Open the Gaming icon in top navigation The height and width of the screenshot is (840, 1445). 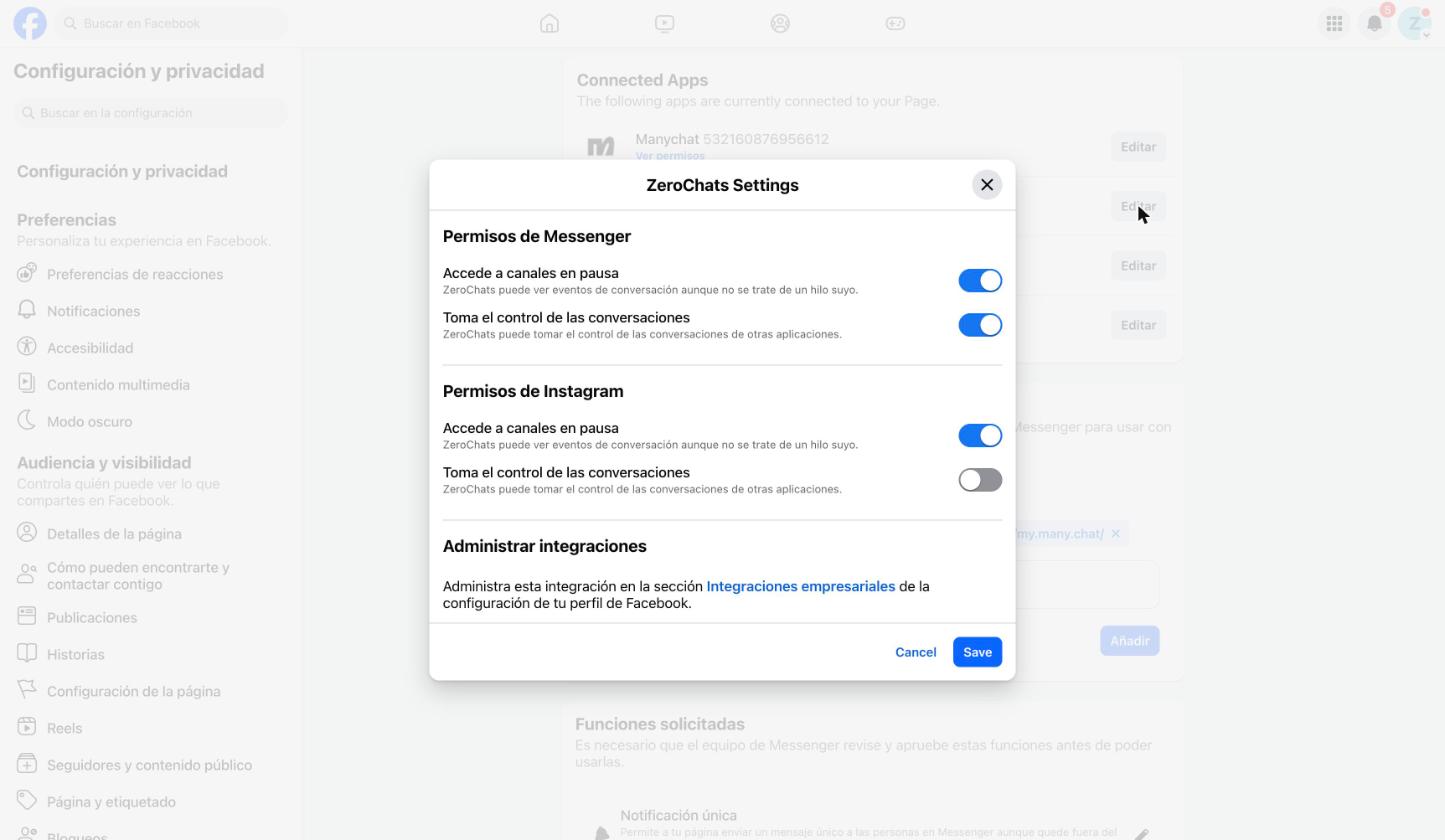(895, 23)
